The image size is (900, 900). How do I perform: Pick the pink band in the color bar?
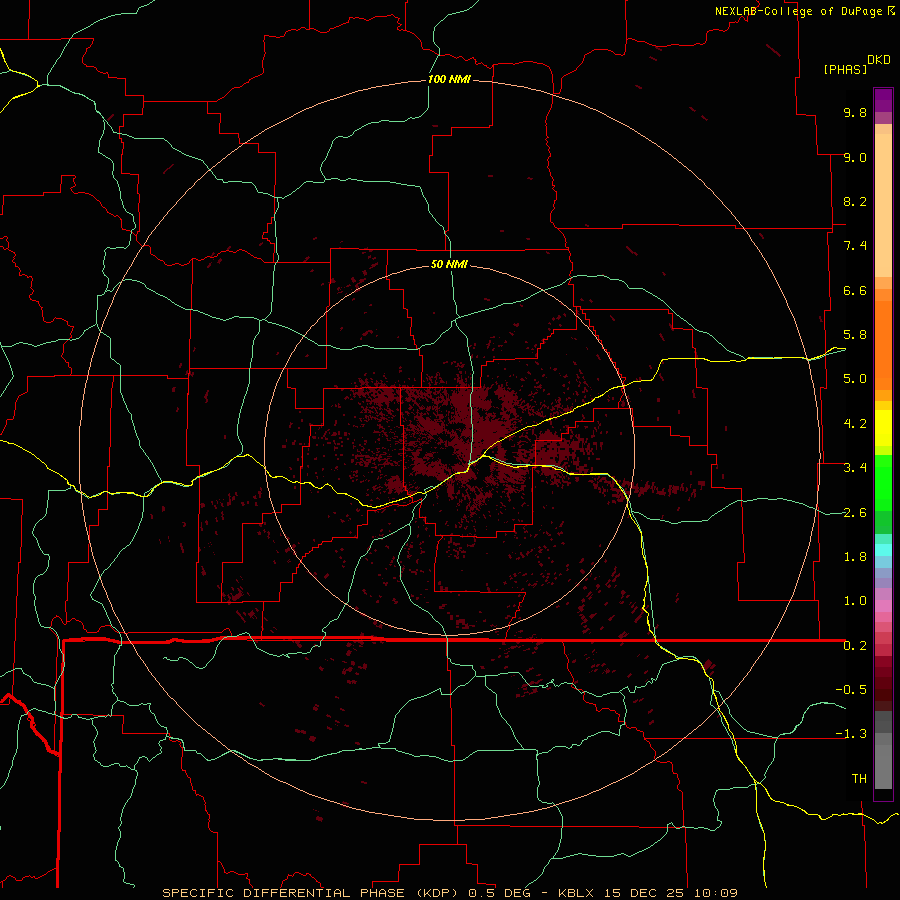click(883, 606)
